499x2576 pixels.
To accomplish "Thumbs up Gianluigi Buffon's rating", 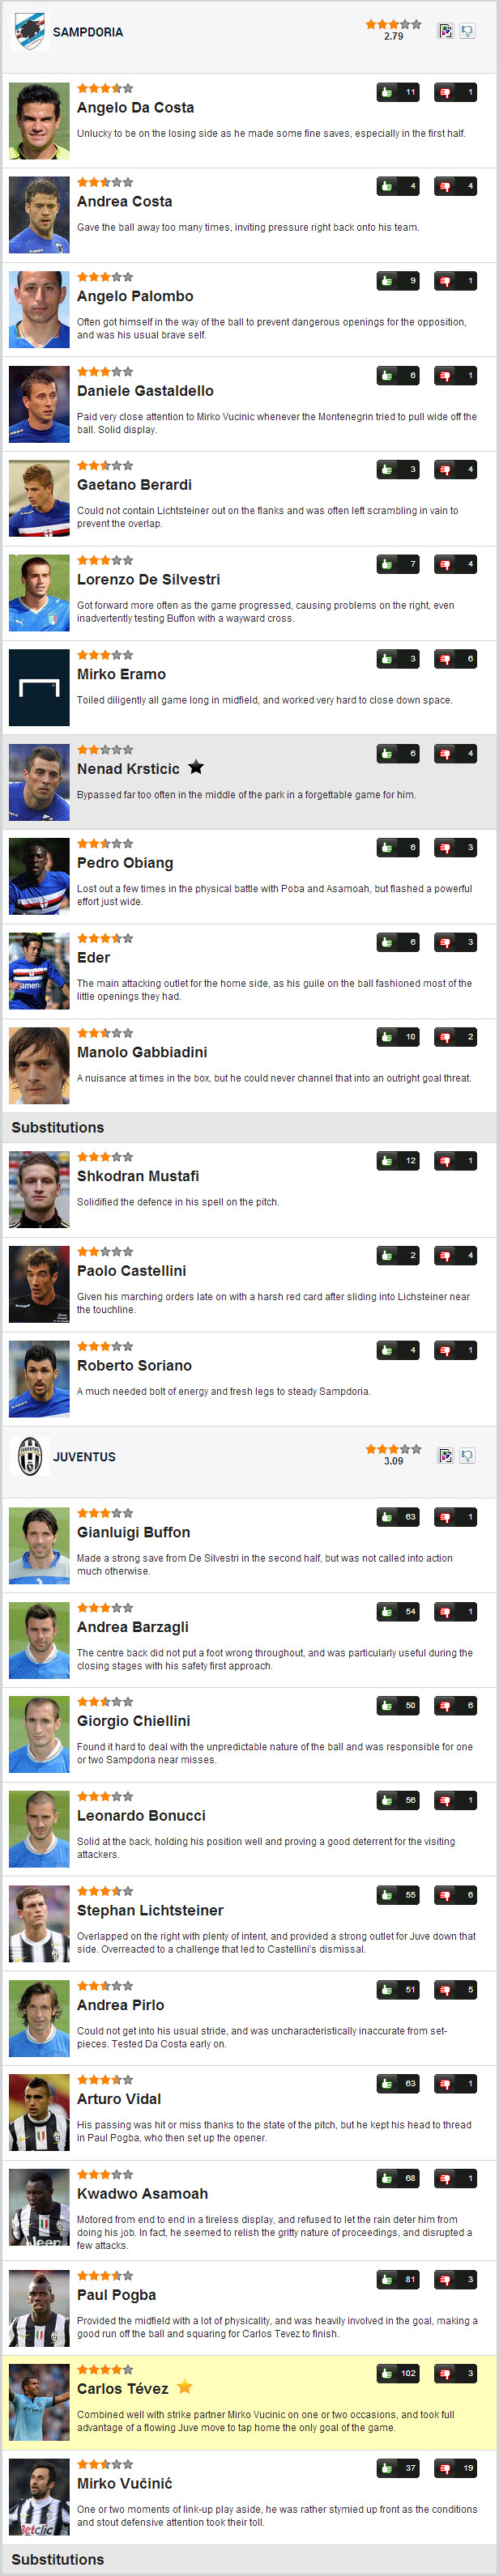I will [x=398, y=1517].
